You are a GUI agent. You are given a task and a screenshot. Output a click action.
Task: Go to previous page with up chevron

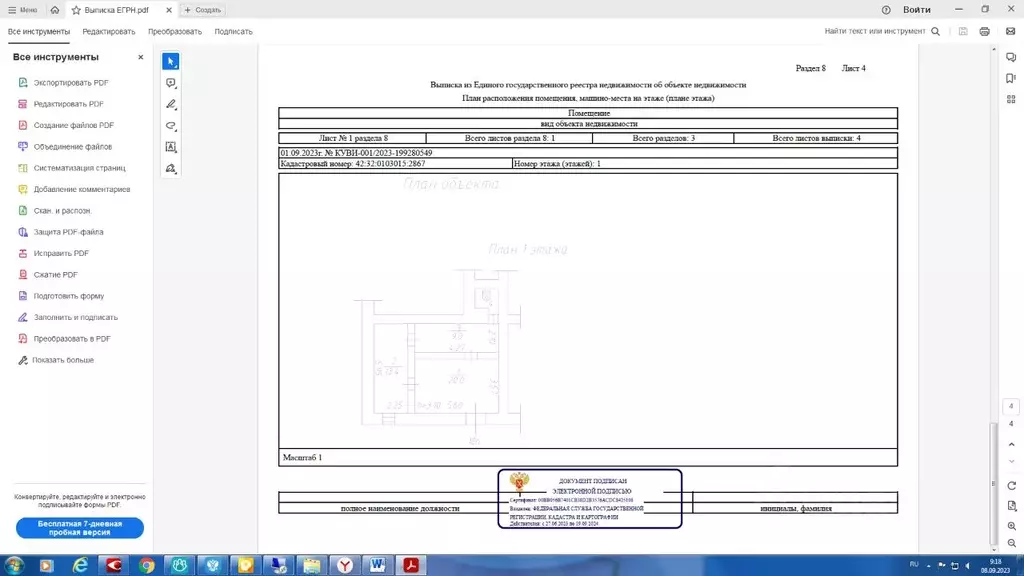pyautogui.click(x=1012, y=444)
